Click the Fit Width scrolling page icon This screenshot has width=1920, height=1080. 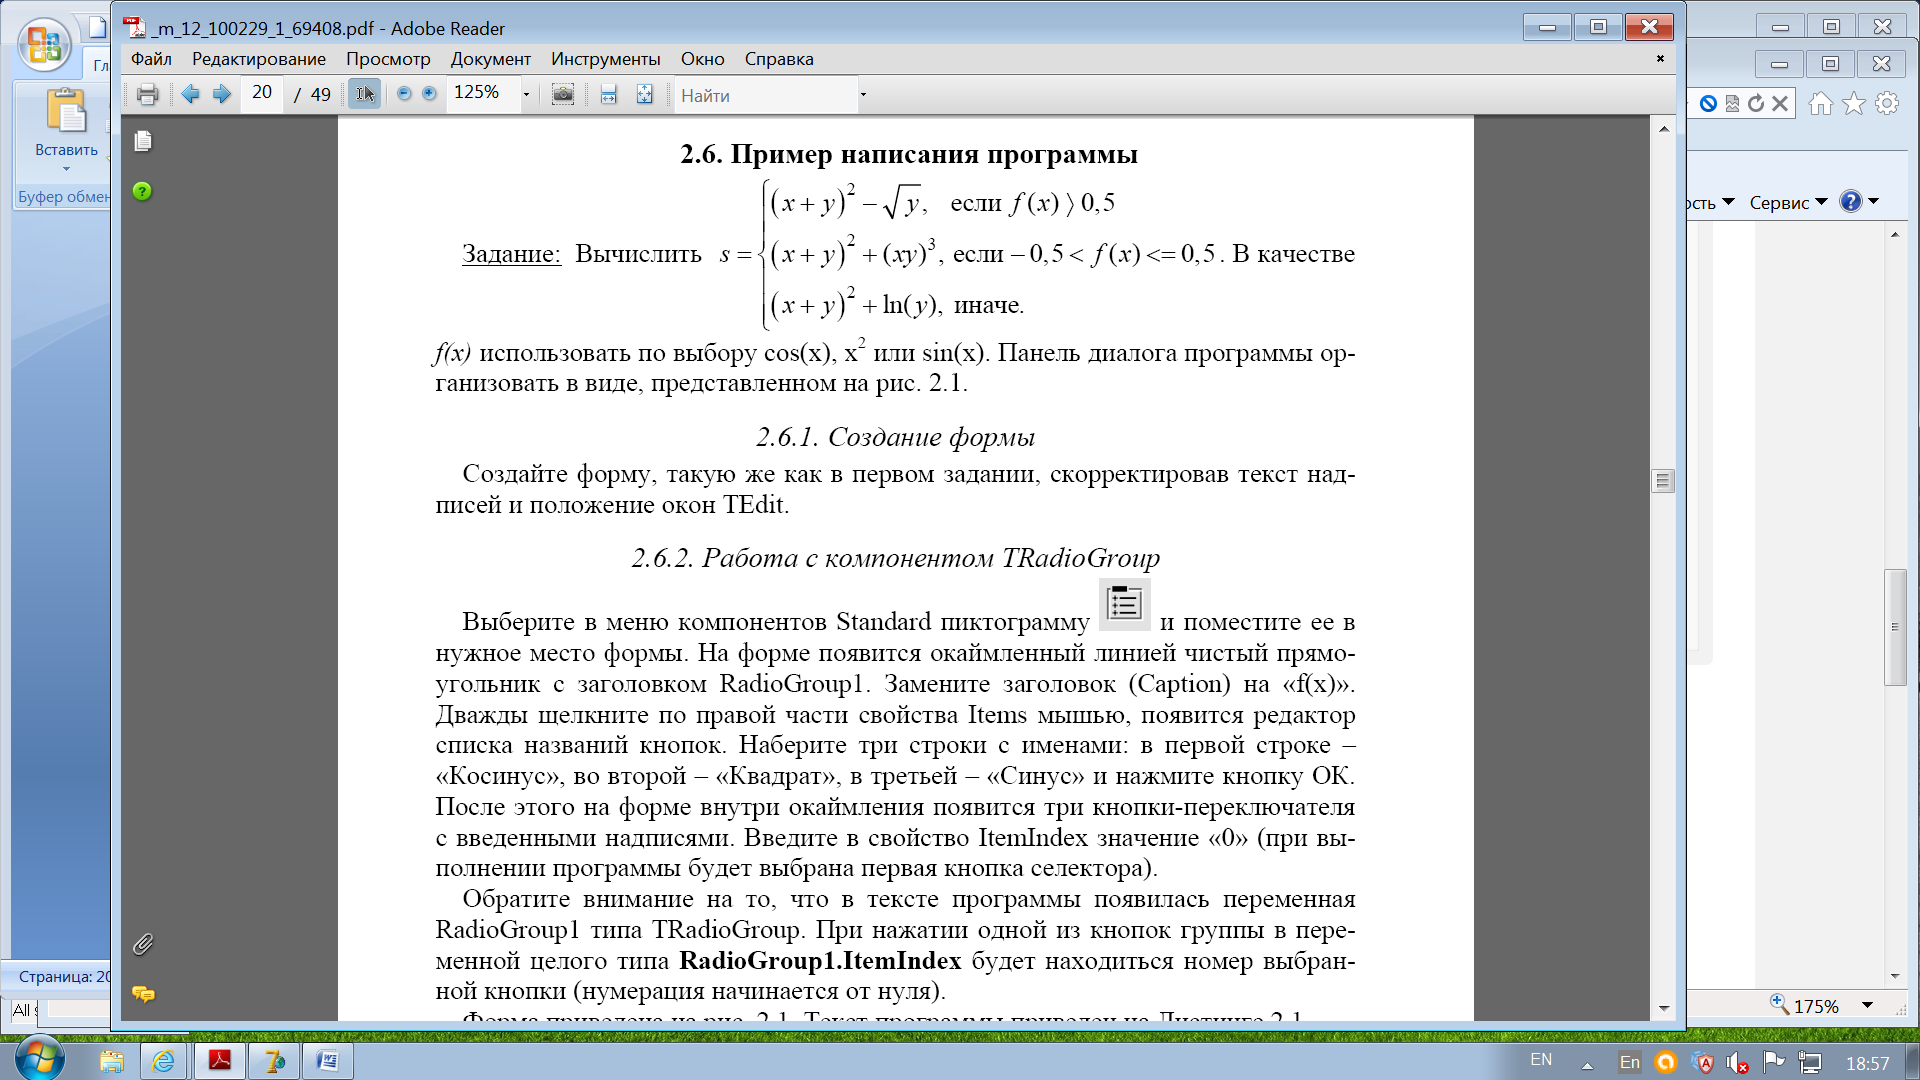coord(608,95)
